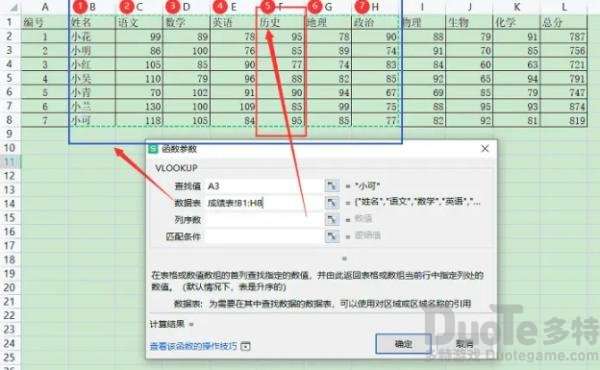Close the 函数参数 dialog with X
600x370 pixels.
click(485, 148)
